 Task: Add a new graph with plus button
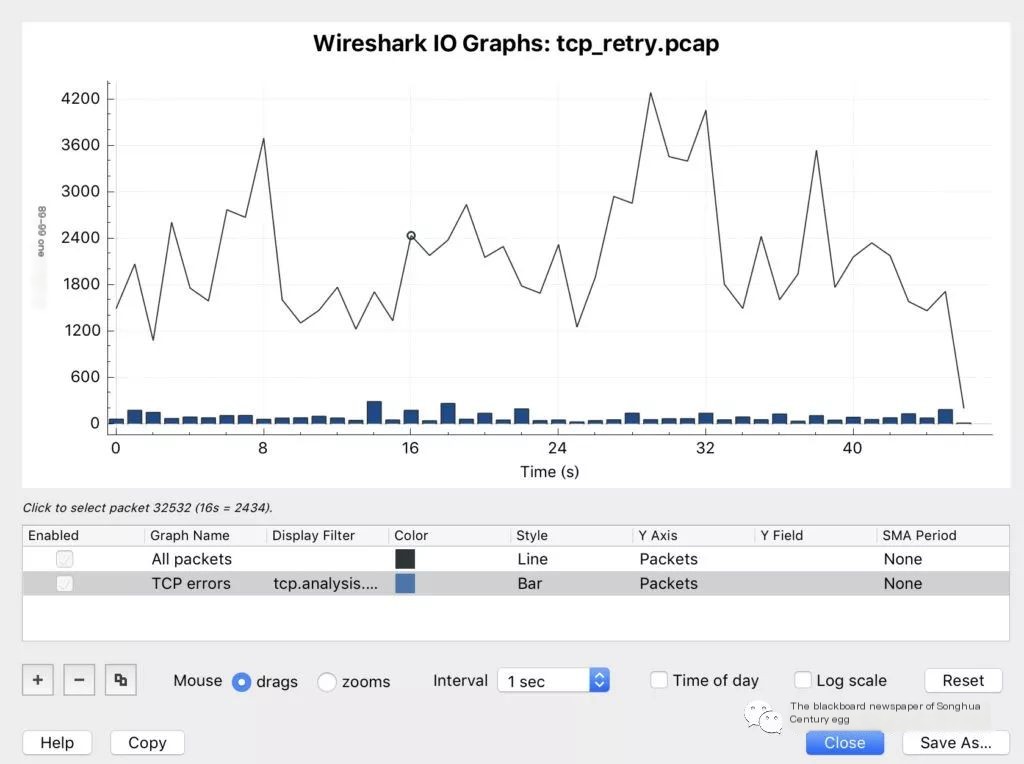tap(38, 680)
